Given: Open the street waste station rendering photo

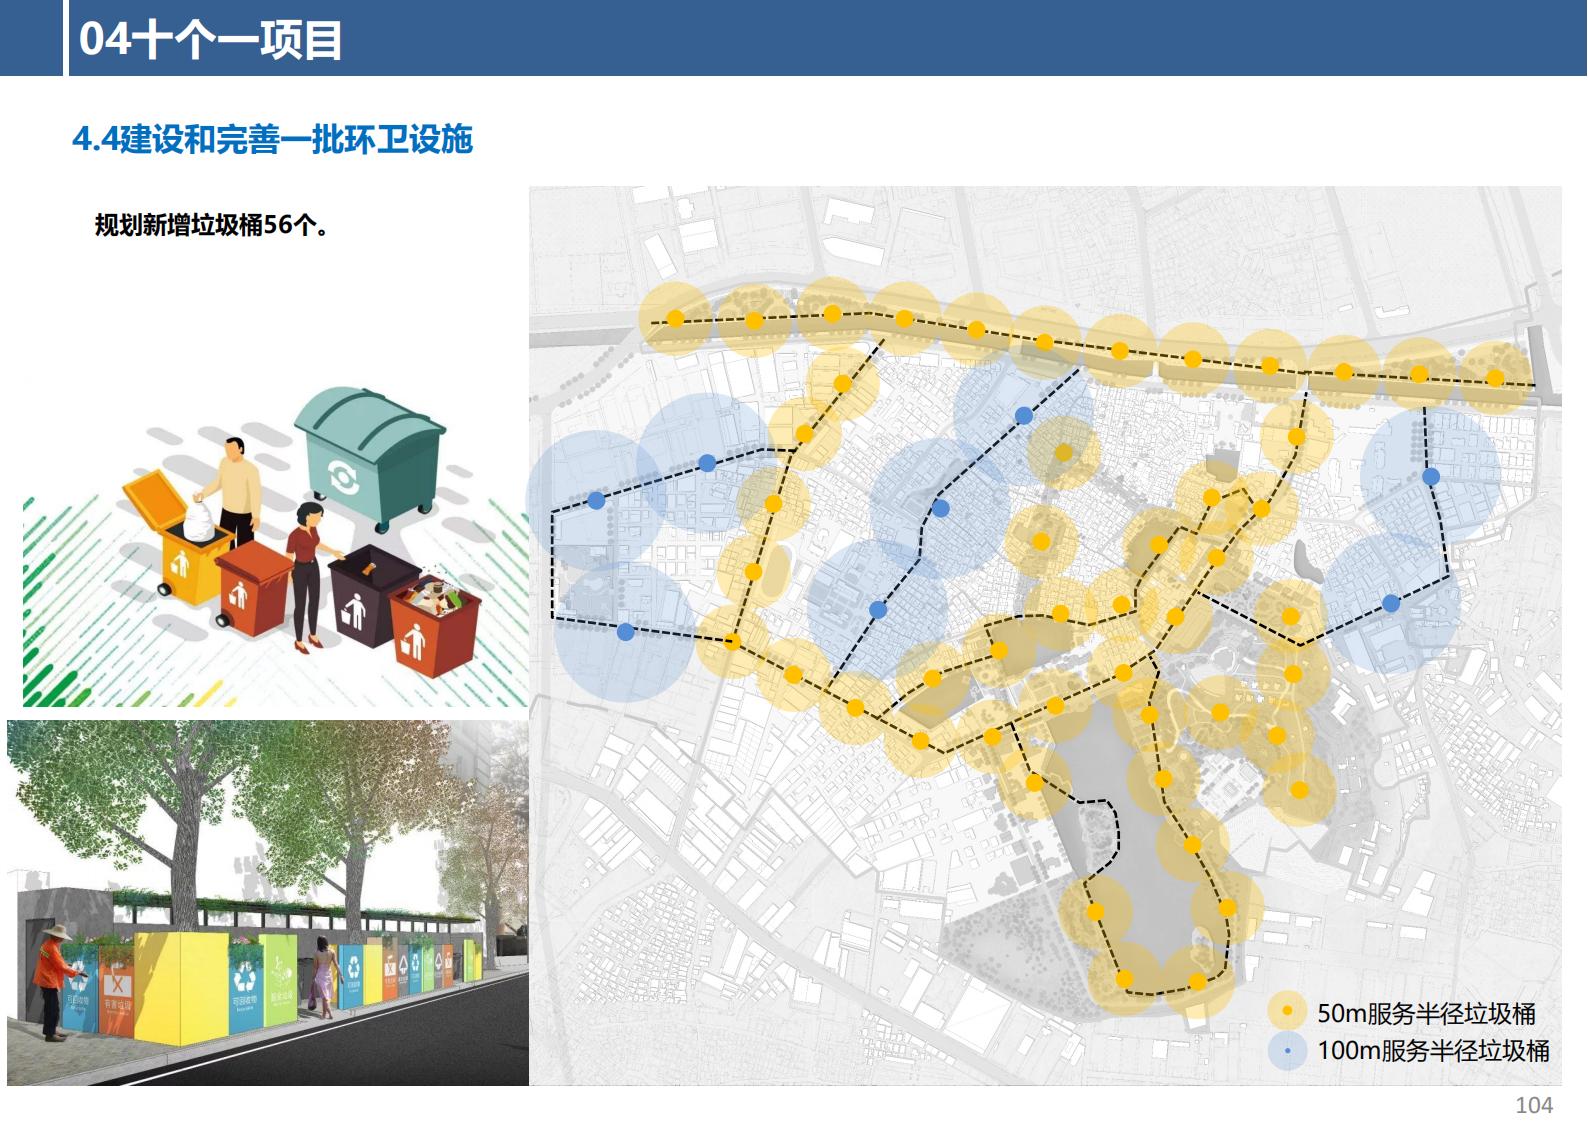Looking at the screenshot, I should coord(268,902).
